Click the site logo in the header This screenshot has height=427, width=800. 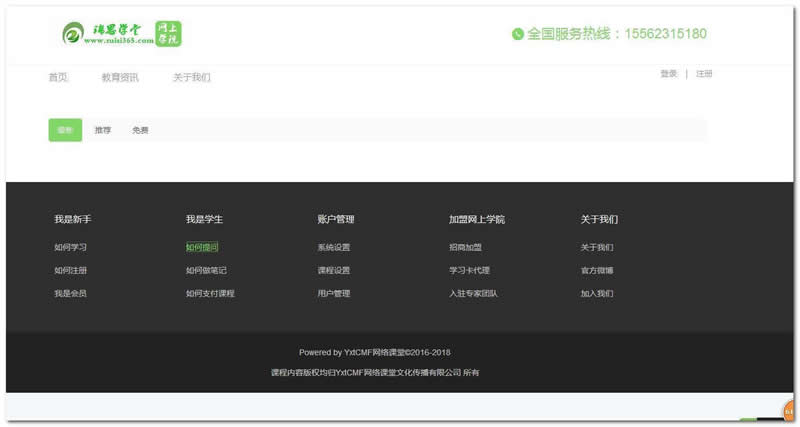click(121, 34)
